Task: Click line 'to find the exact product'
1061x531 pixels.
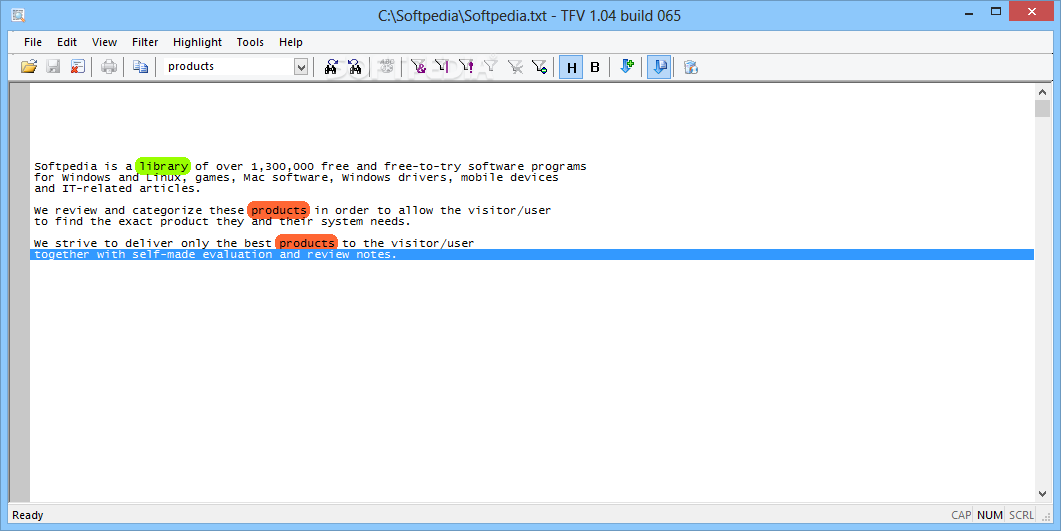Action: pyautogui.click(x=223, y=221)
